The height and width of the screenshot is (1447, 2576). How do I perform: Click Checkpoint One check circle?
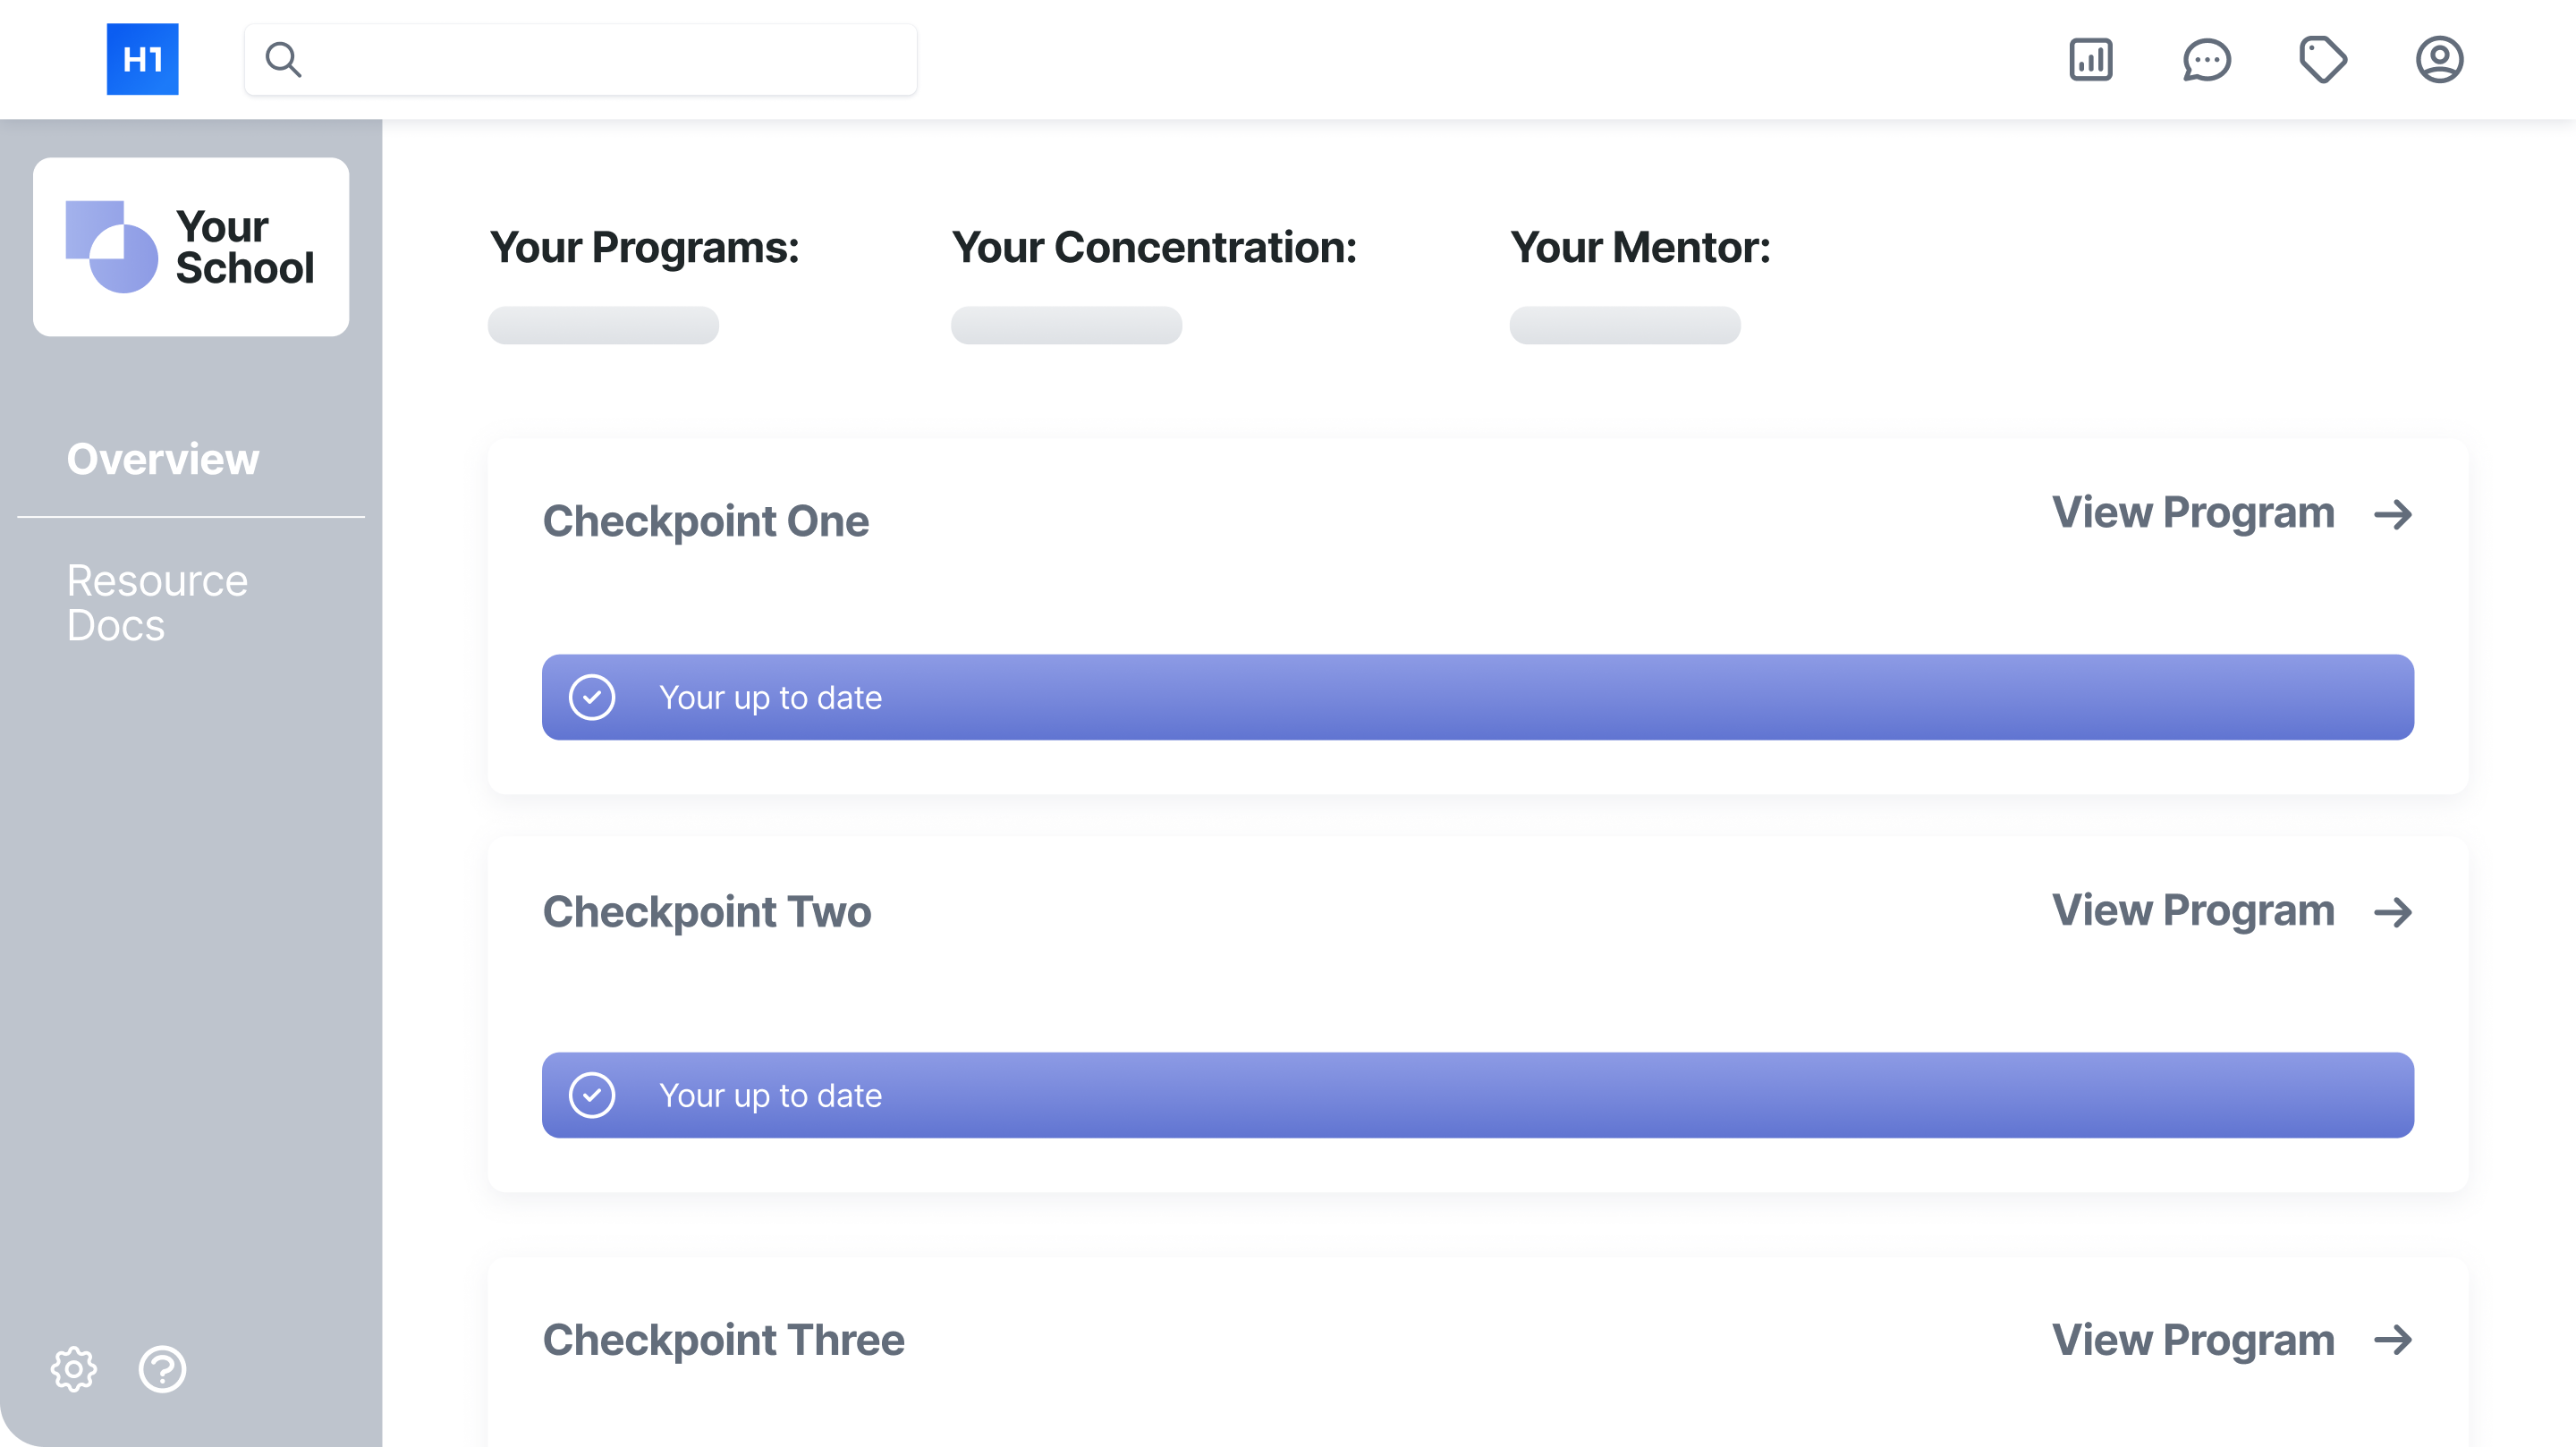[x=592, y=697]
